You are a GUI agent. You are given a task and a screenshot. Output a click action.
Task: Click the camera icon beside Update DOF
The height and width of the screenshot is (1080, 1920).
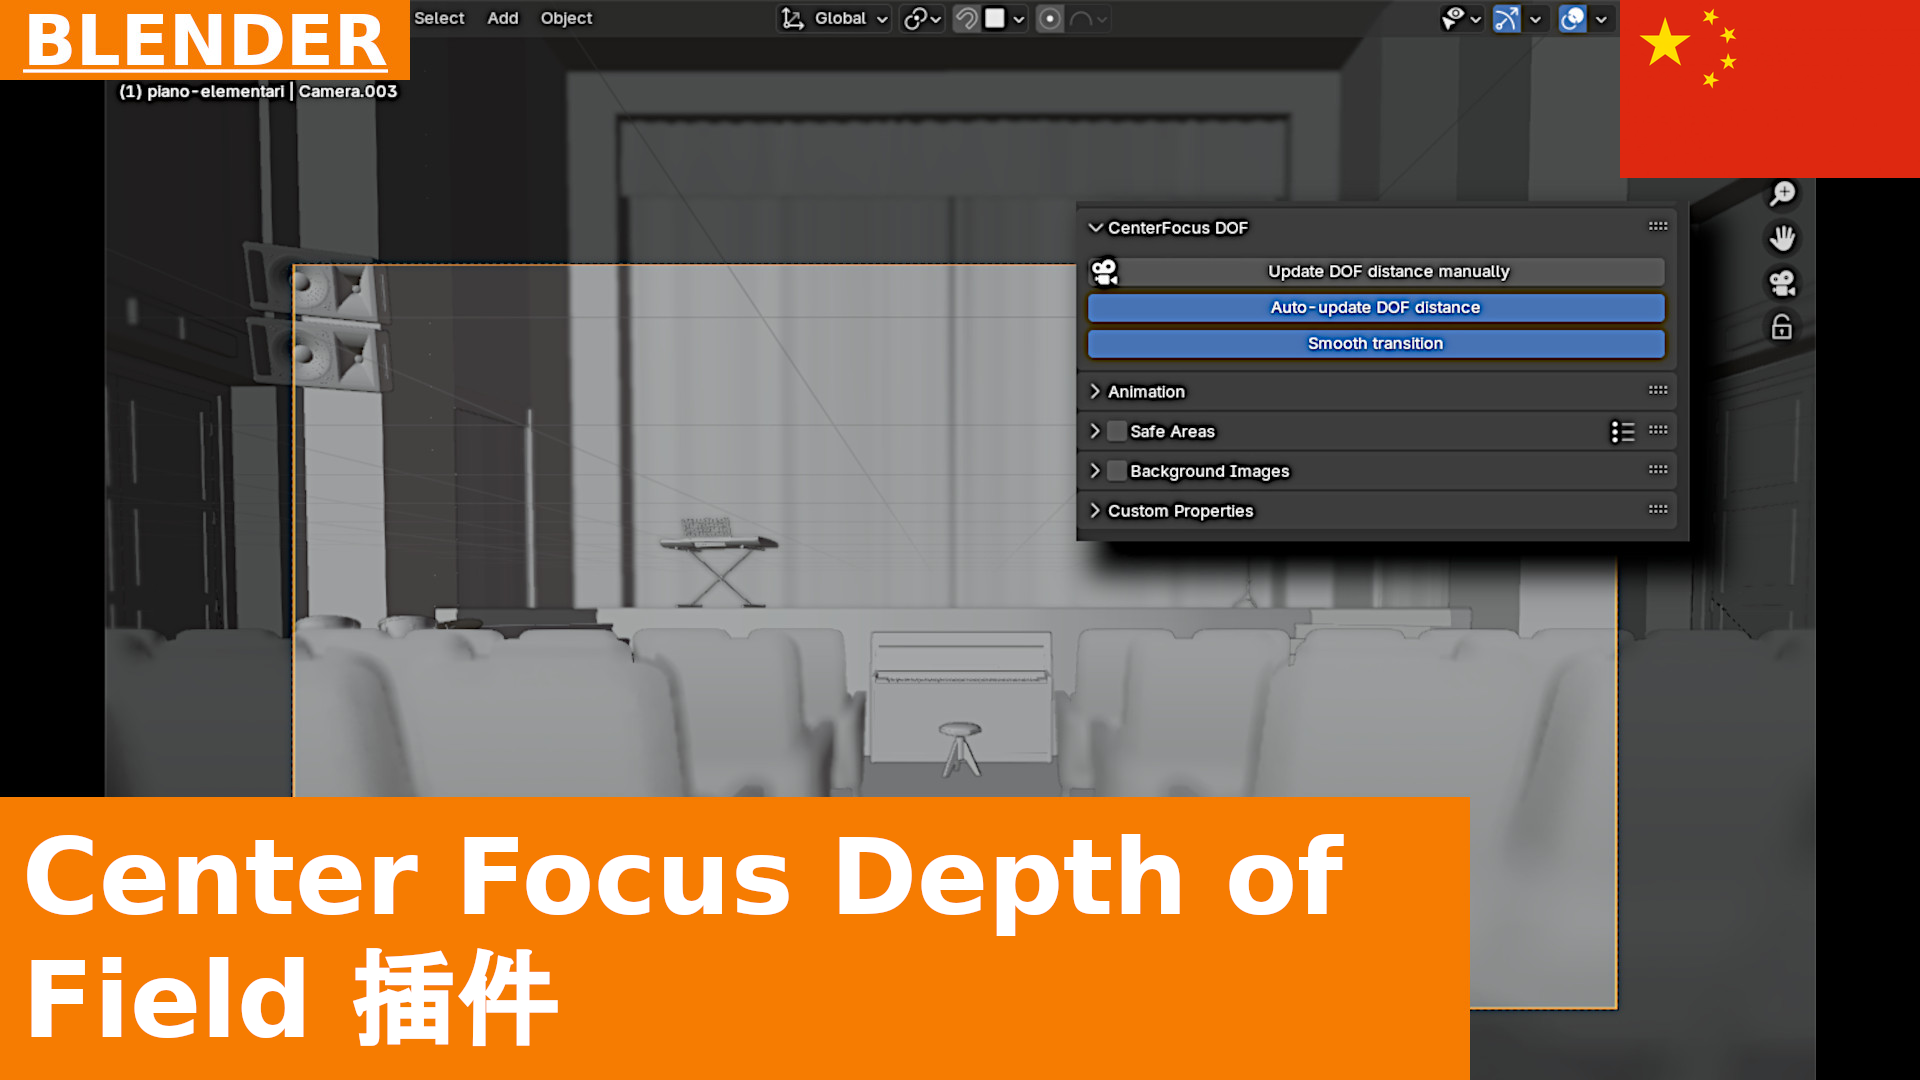(x=1104, y=271)
